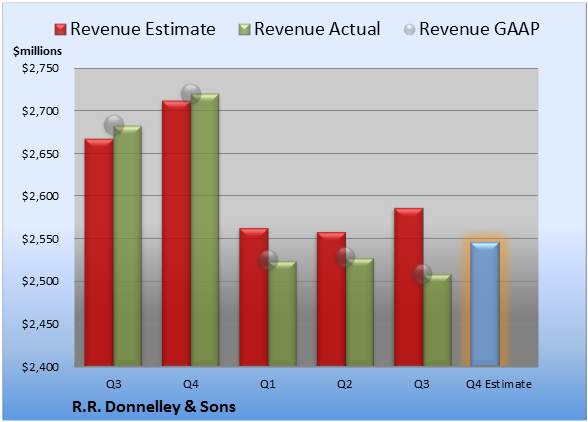Select the blue Q4 Estimate bar
Screen dimensions: 588x422
pyautogui.click(x=485, y=304)
